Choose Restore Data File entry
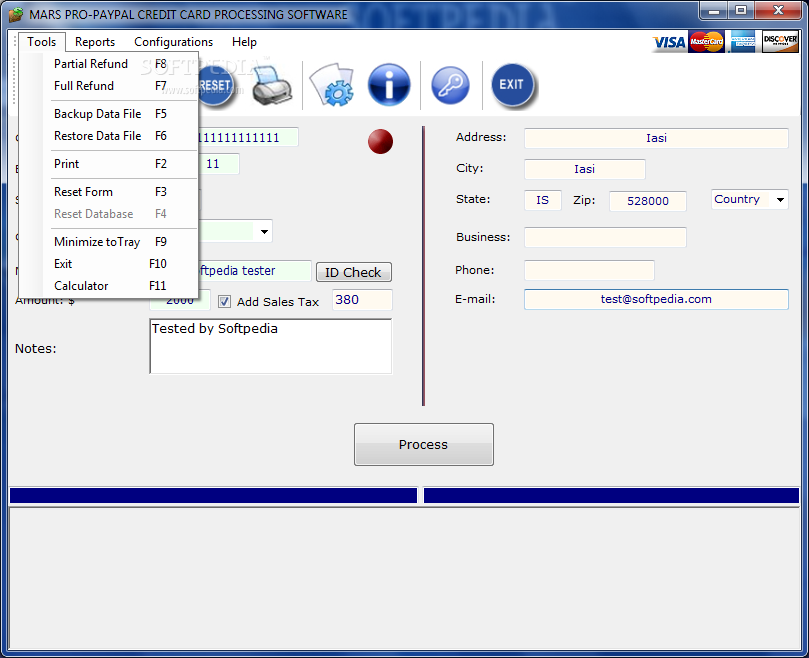This screenshot has width=809, height=658. pos(108,136)
